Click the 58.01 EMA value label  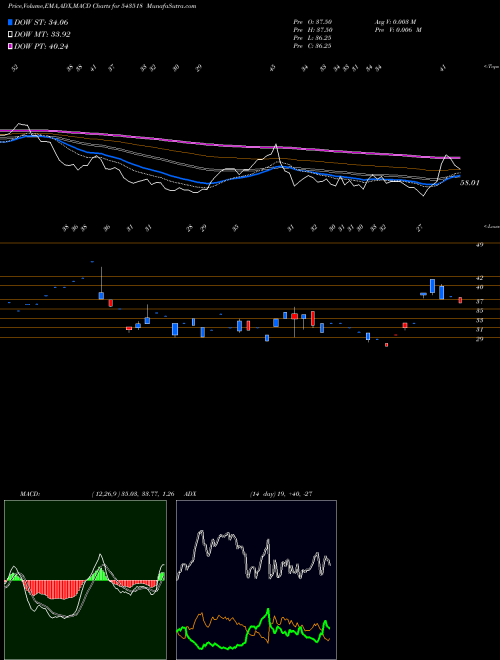point(470,183)
